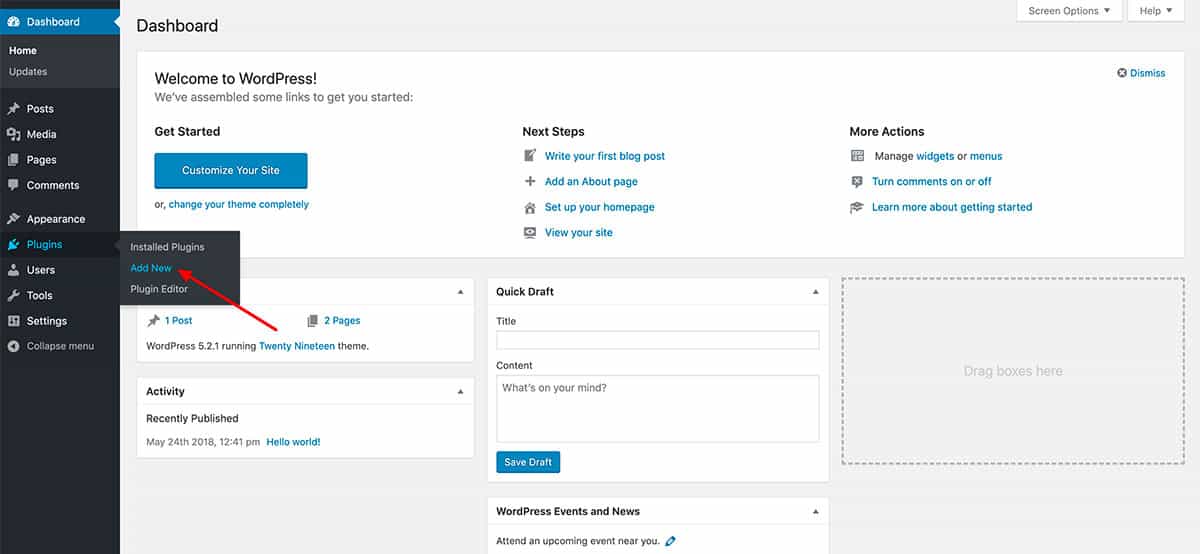Image resolution: width=1200 pixels, height=554 pixels.
Task: Click the plus icon beside About page
Action: tap(530, 182)
